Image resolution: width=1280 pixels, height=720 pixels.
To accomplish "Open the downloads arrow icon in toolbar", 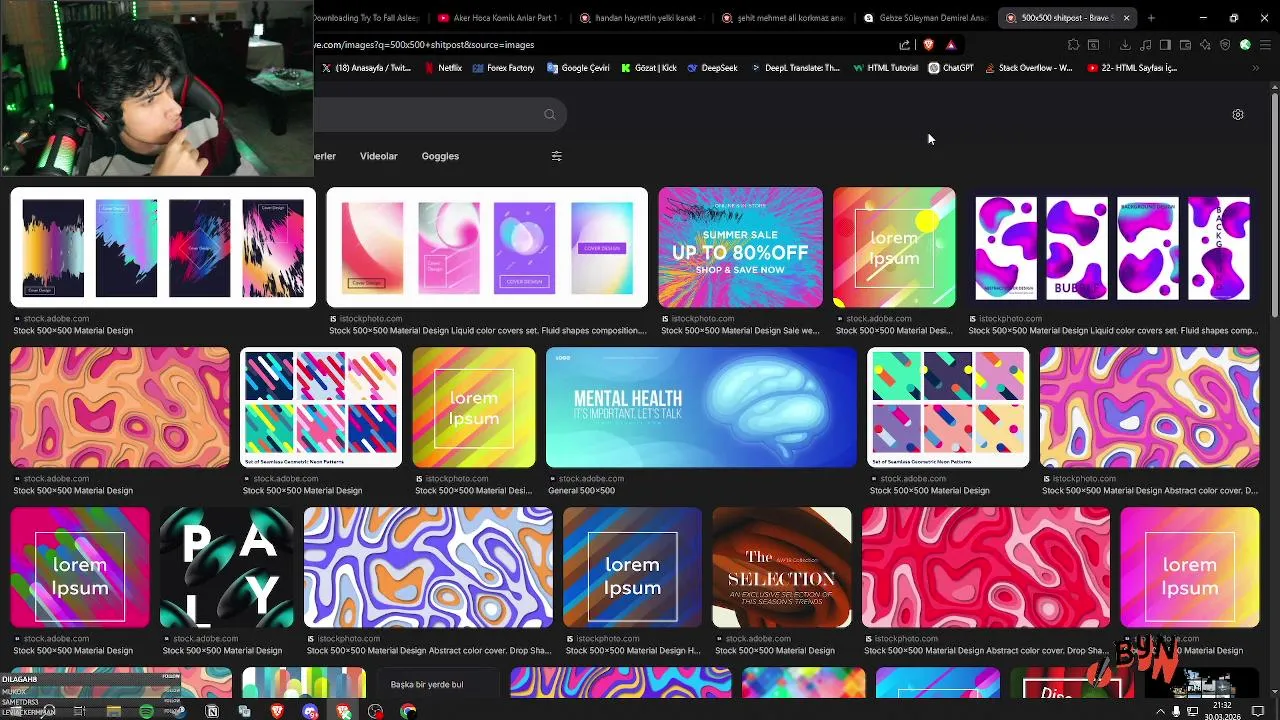I will pos(1125,45).
